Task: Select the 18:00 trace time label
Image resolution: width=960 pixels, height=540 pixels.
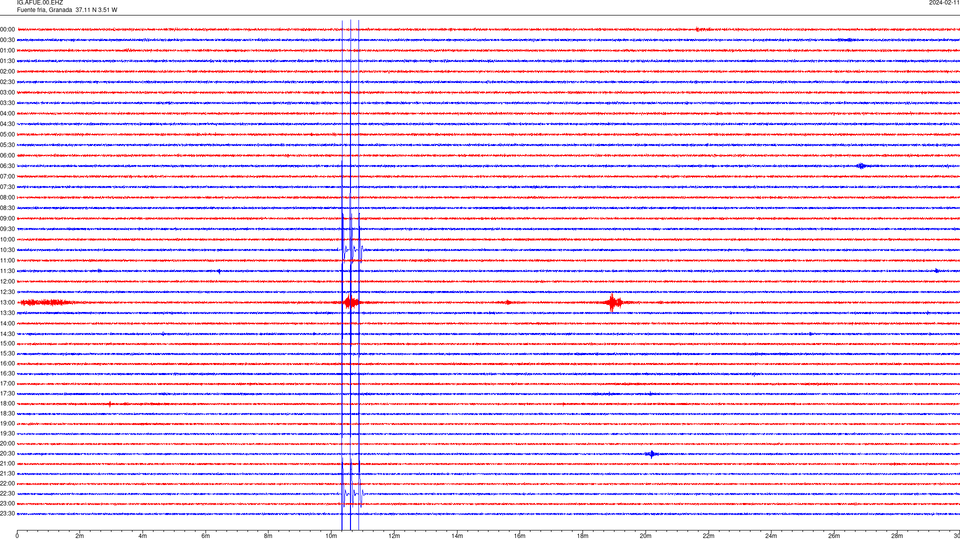Action: (7, 403)
